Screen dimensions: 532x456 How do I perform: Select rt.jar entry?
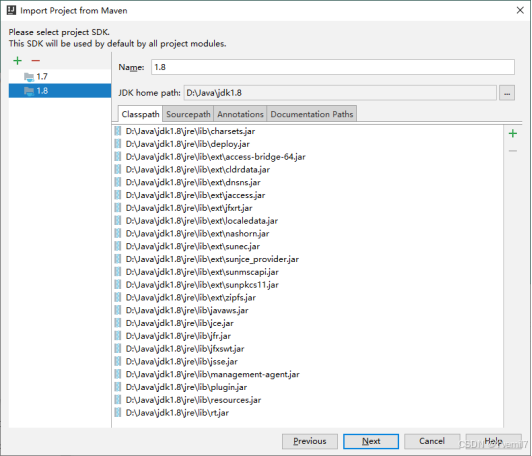[177, 413]
